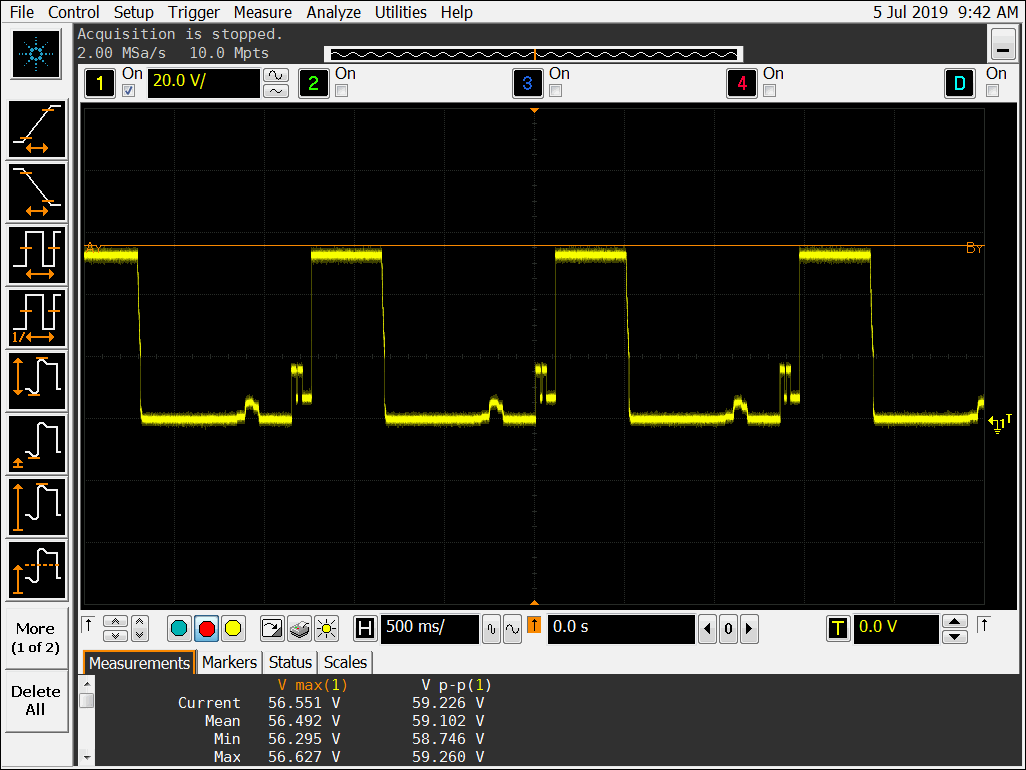Switch to the Scales tab

tap(345, 663)
